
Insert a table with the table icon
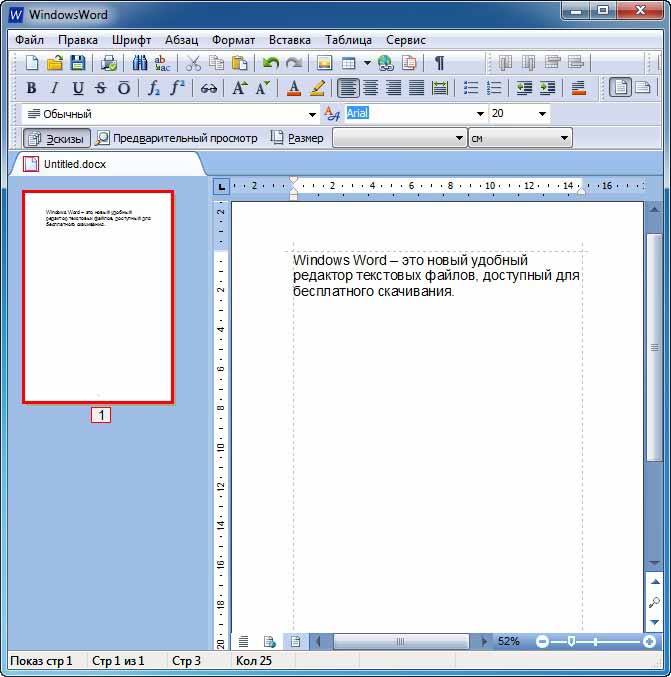348,63
